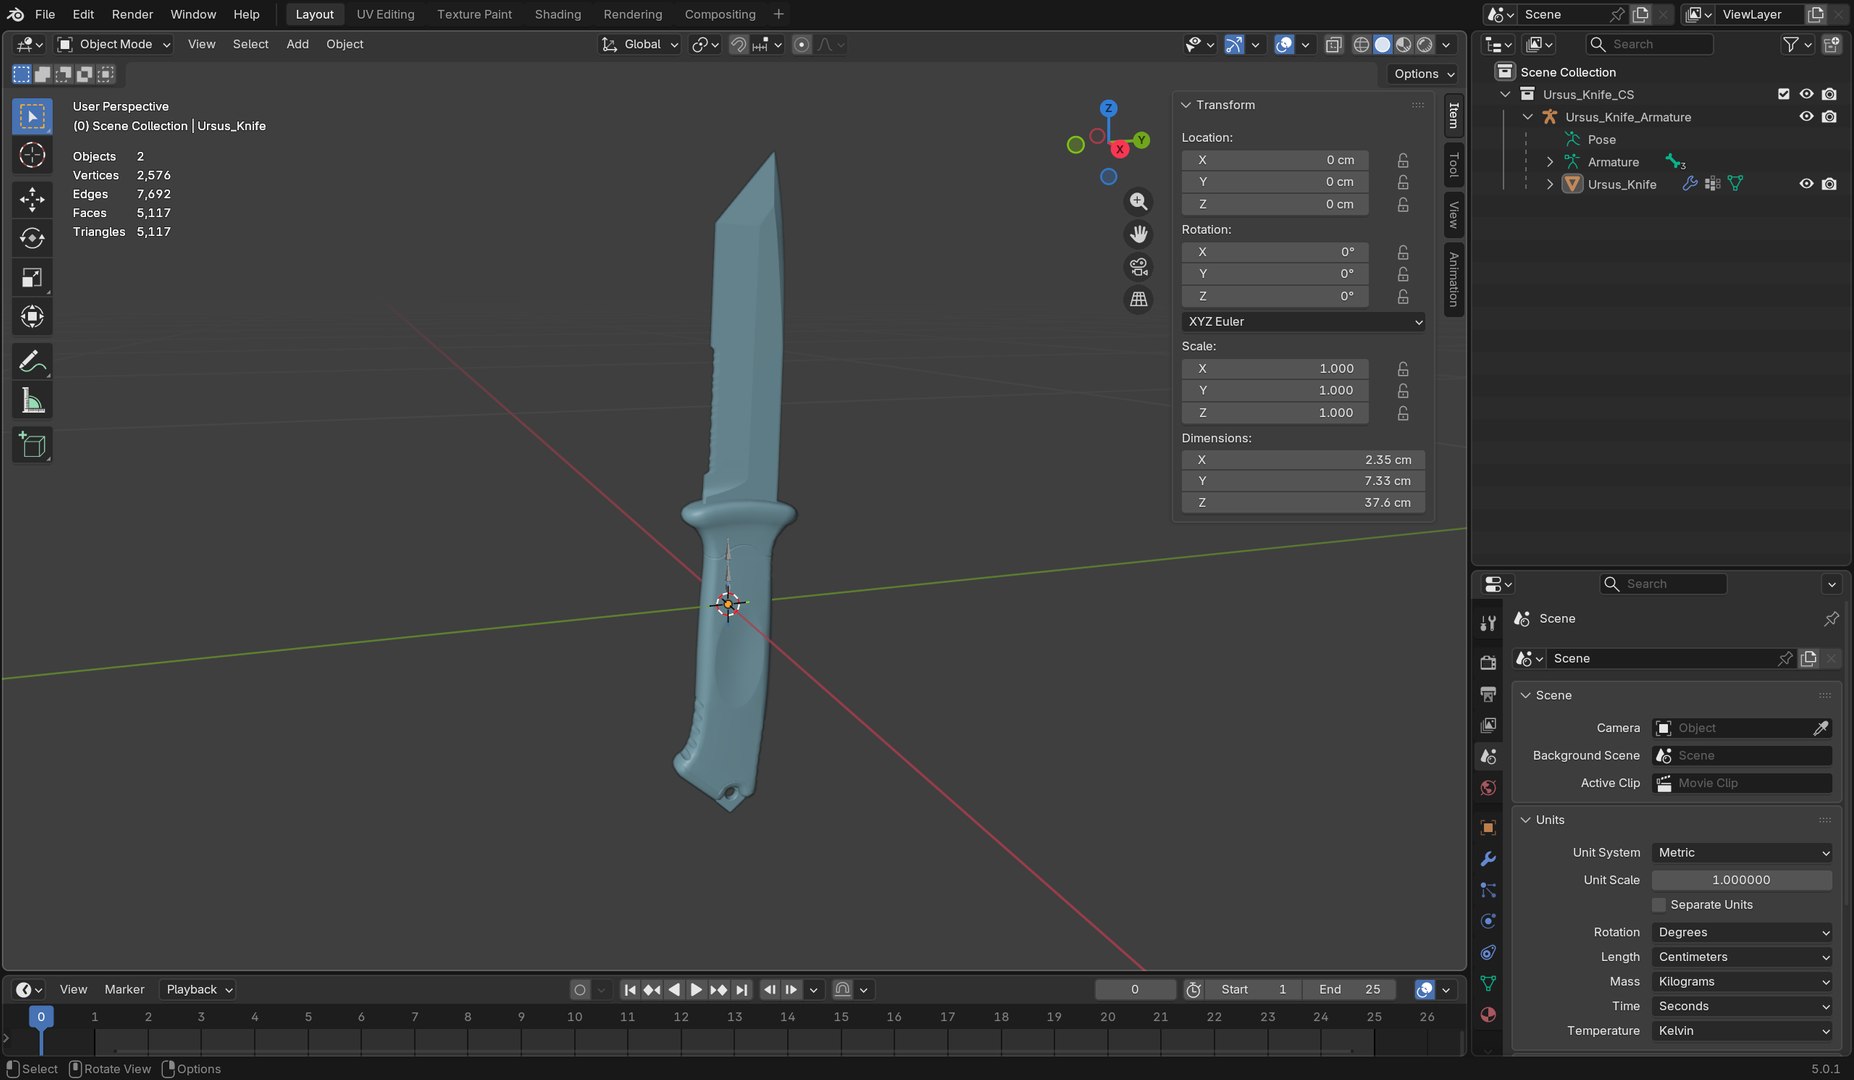Open the XYZ Euler rotation mode dropdown
Screen dimensions: 1854x1080
tap(1304, 322)
